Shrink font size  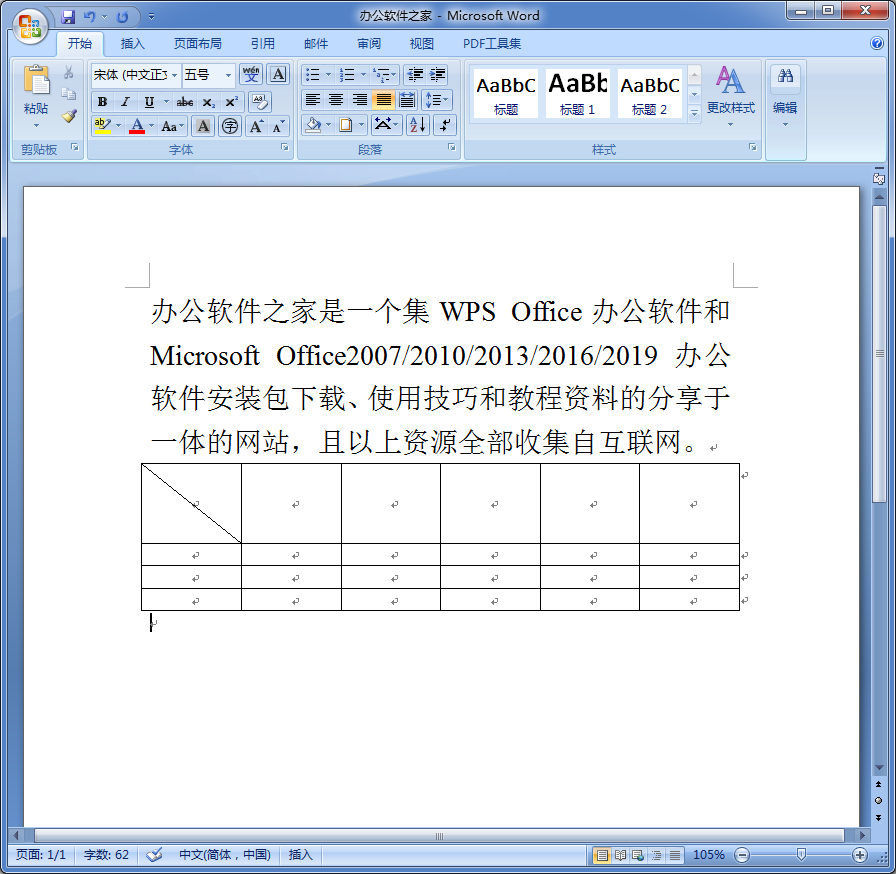(x=278, y=126)
